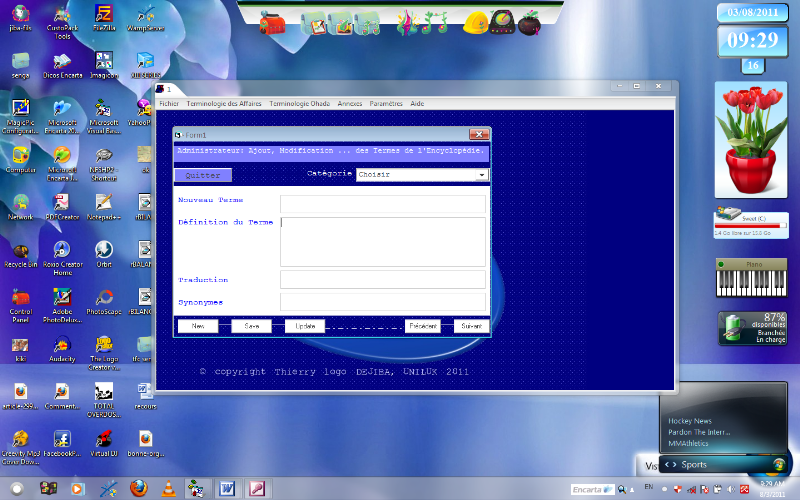Click inside the Traduction input box

(383, 280)
